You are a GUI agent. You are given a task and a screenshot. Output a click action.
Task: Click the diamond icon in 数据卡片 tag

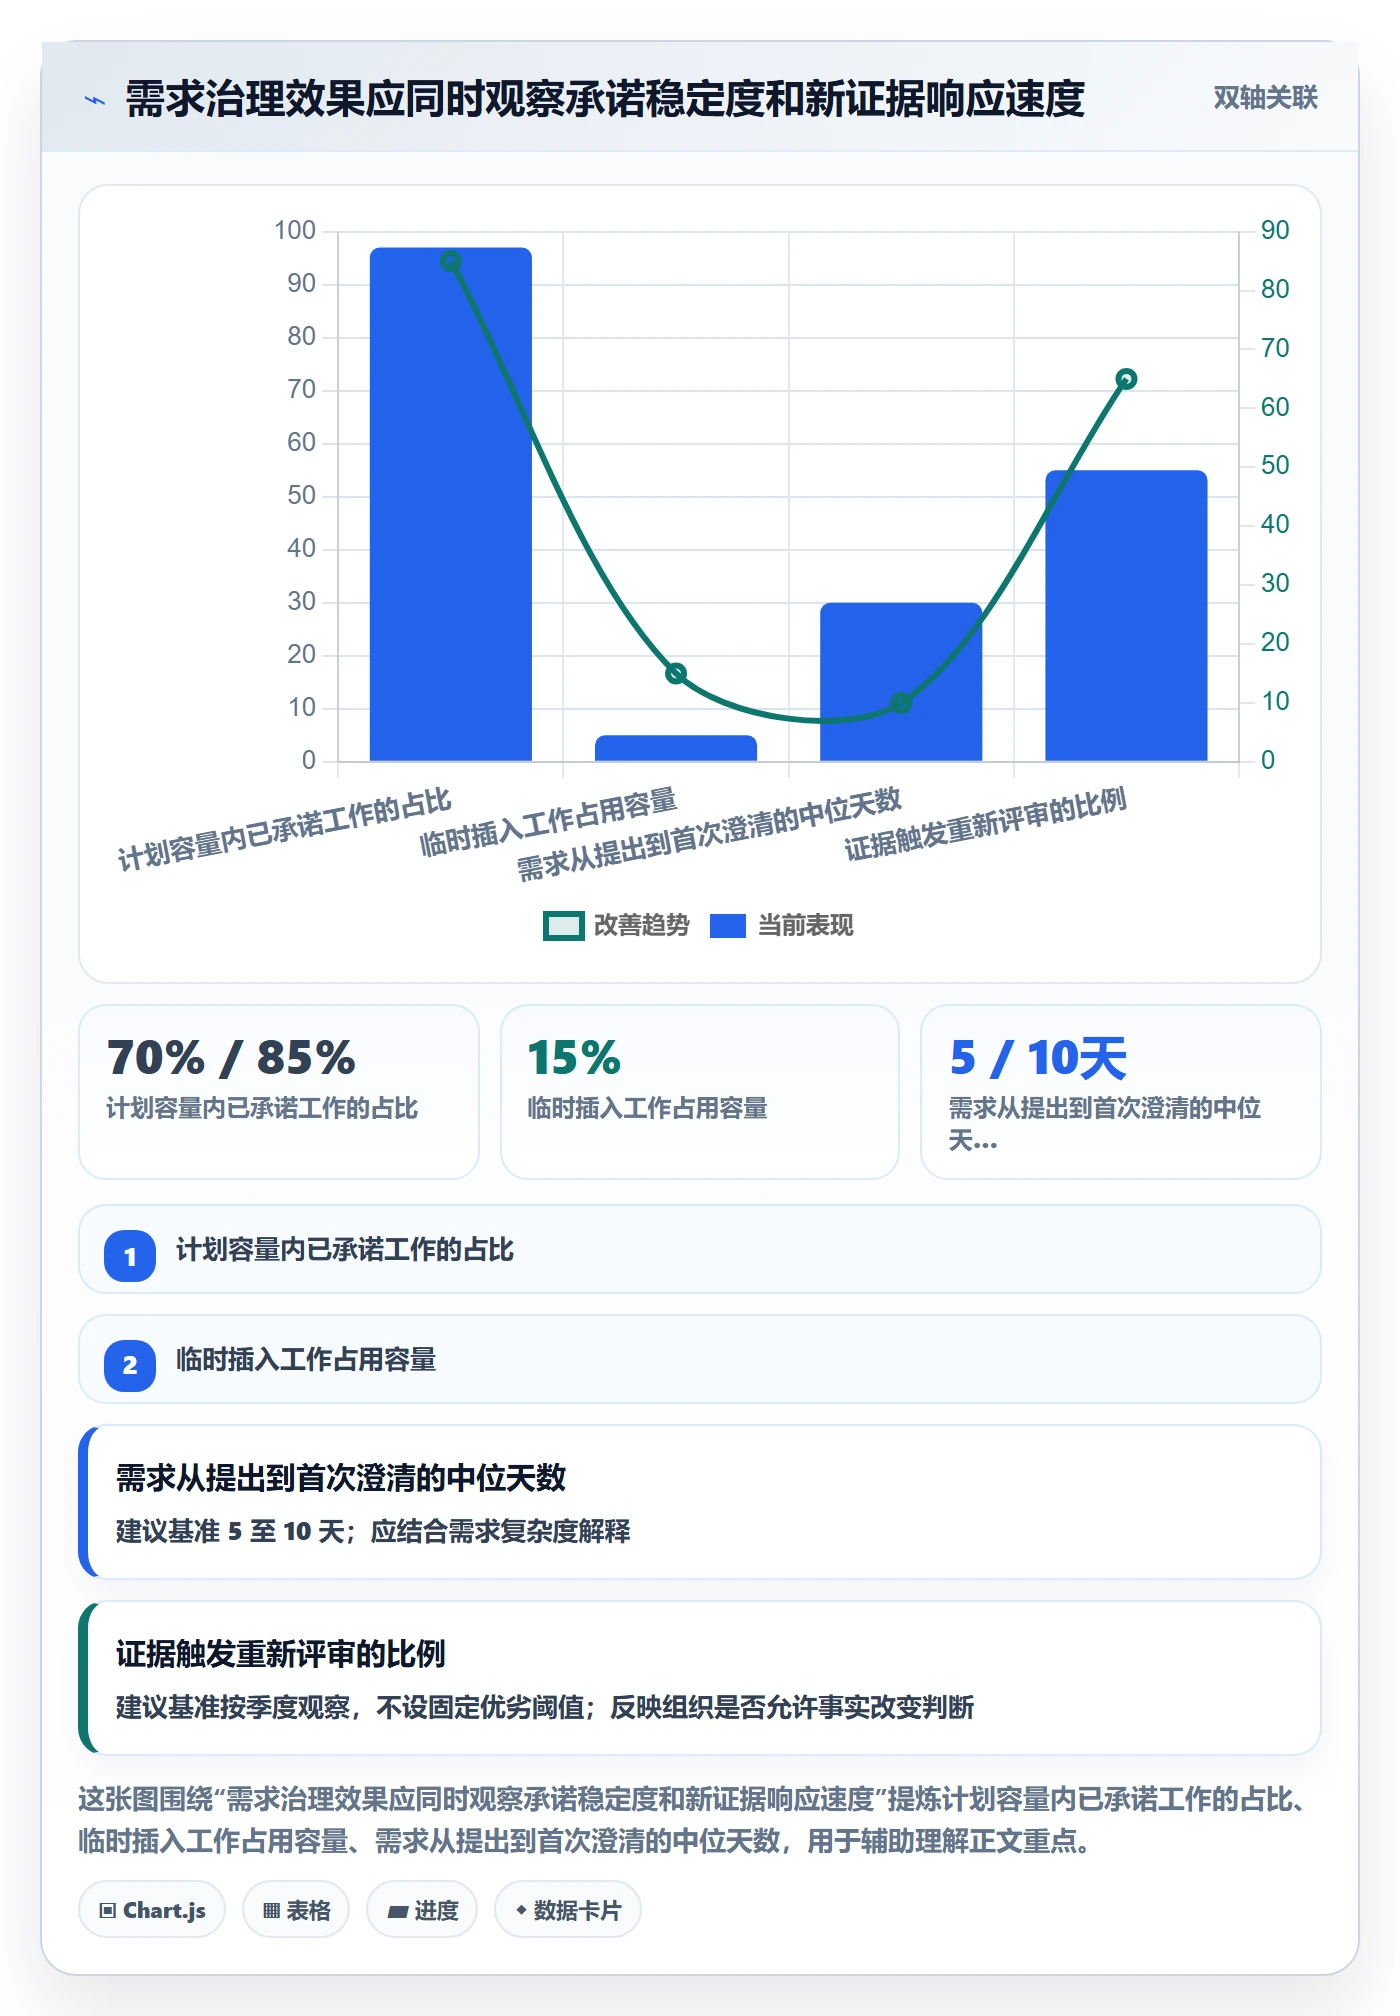click(521, 1910)
